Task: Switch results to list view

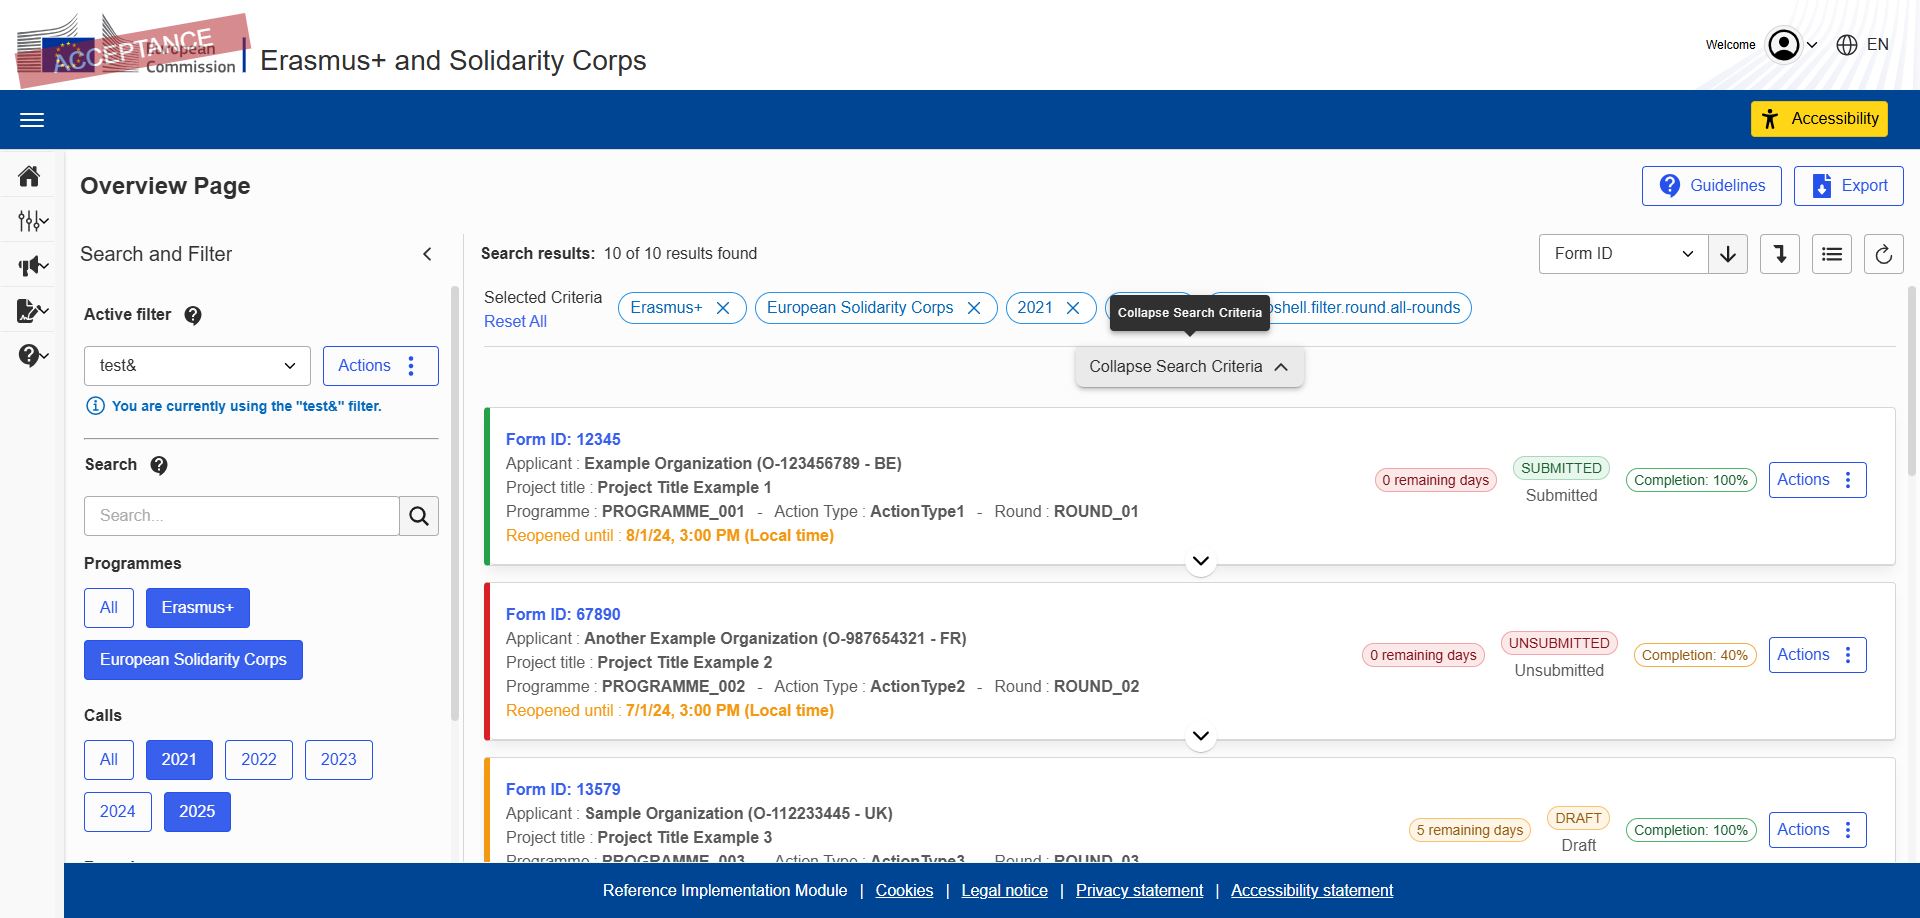Action: point(1832,254)
